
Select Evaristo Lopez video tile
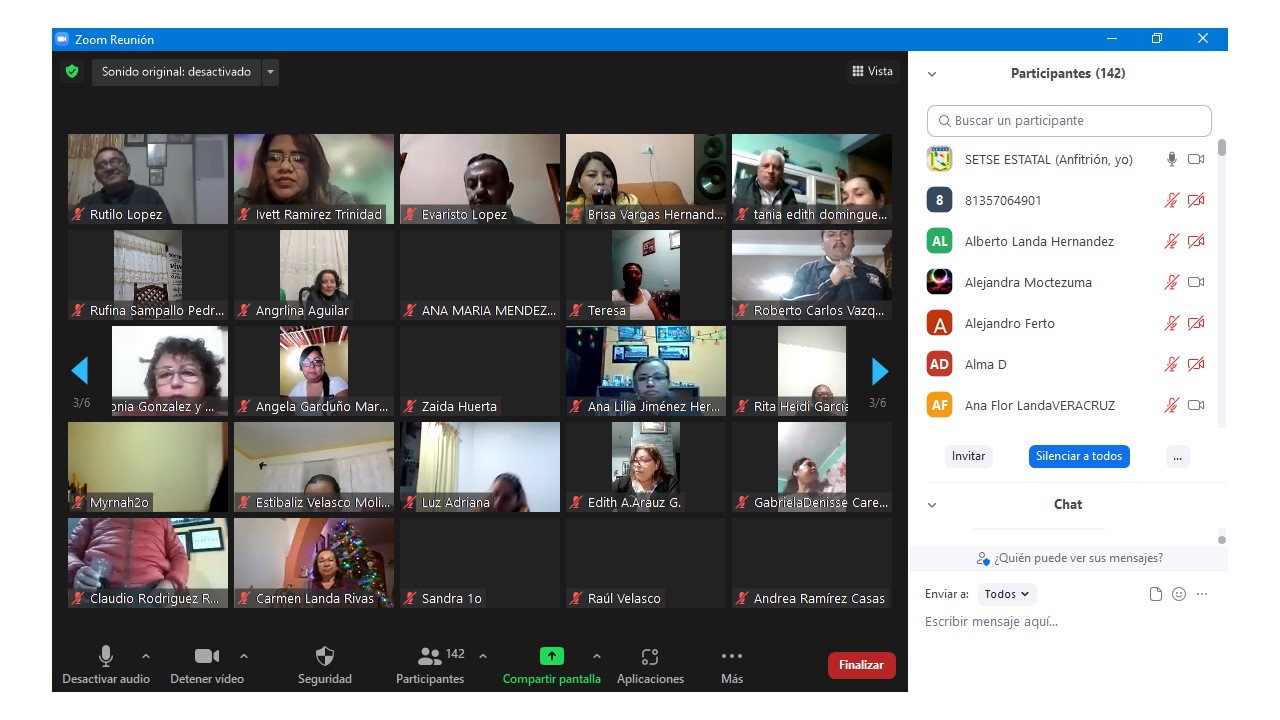[480, 179]
